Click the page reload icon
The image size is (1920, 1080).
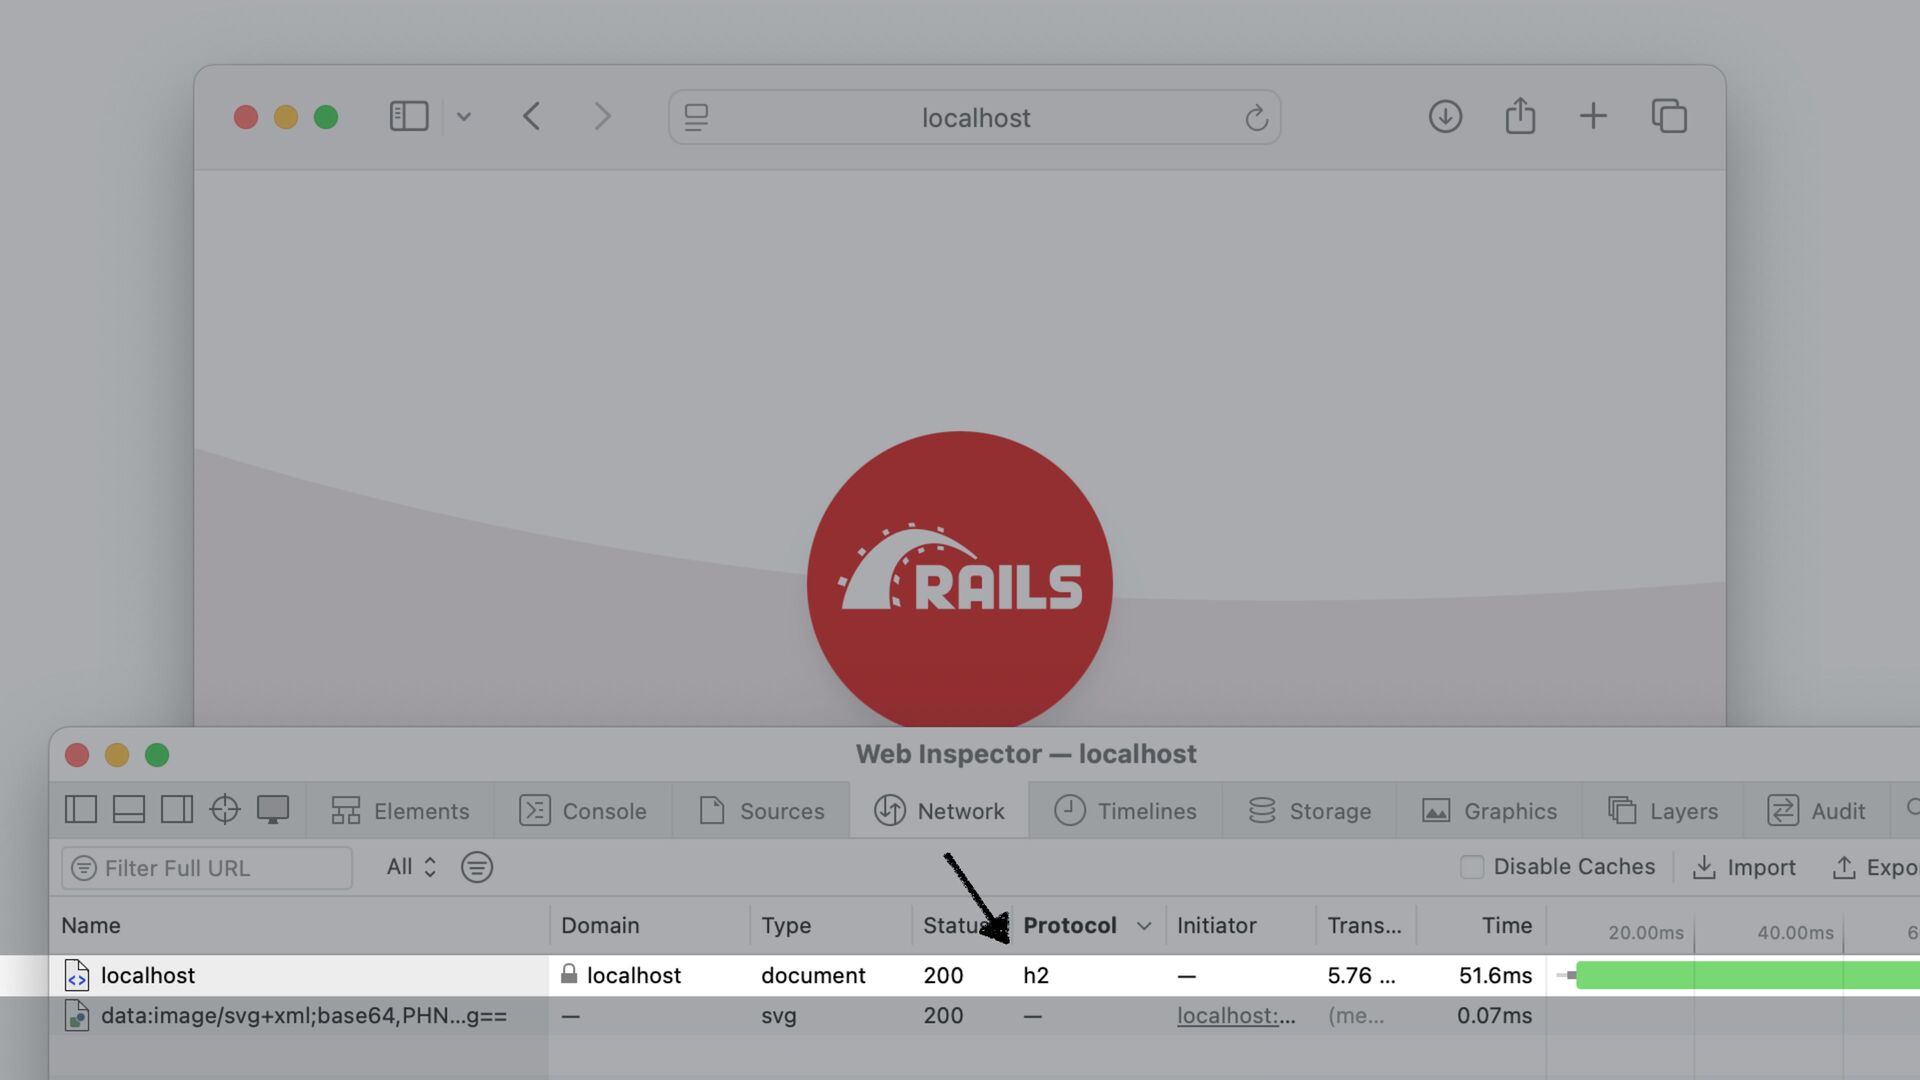pyautogui.click(x=1256, y=118)
